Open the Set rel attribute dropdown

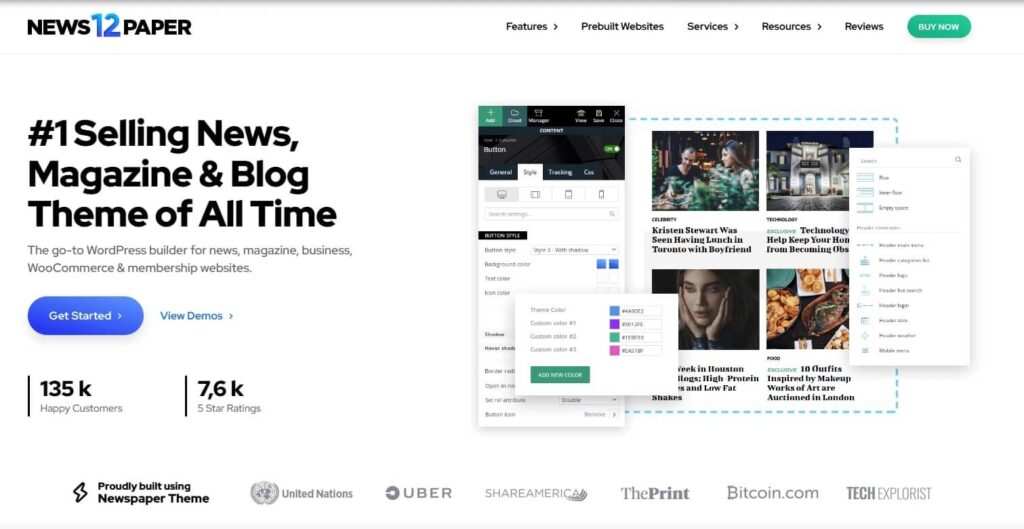tap(588, 400)
